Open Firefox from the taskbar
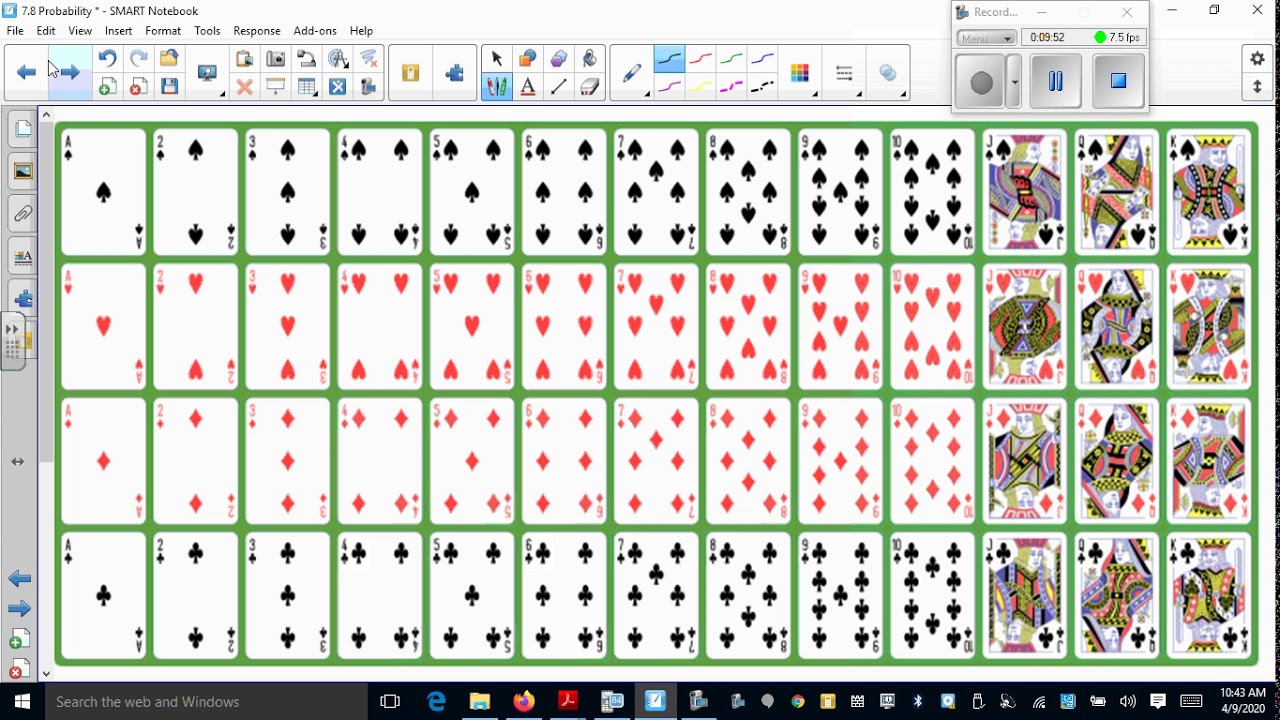Image resolution: width=1280 pixels, height=720 pixels. pyautogui.click(x=524, y=701)
